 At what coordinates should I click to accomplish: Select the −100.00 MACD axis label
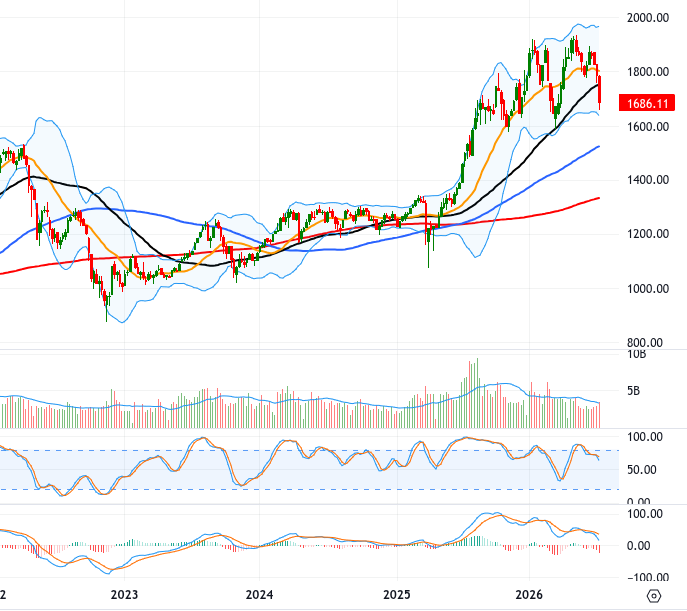pyautogui.click(x=648, y=577)
